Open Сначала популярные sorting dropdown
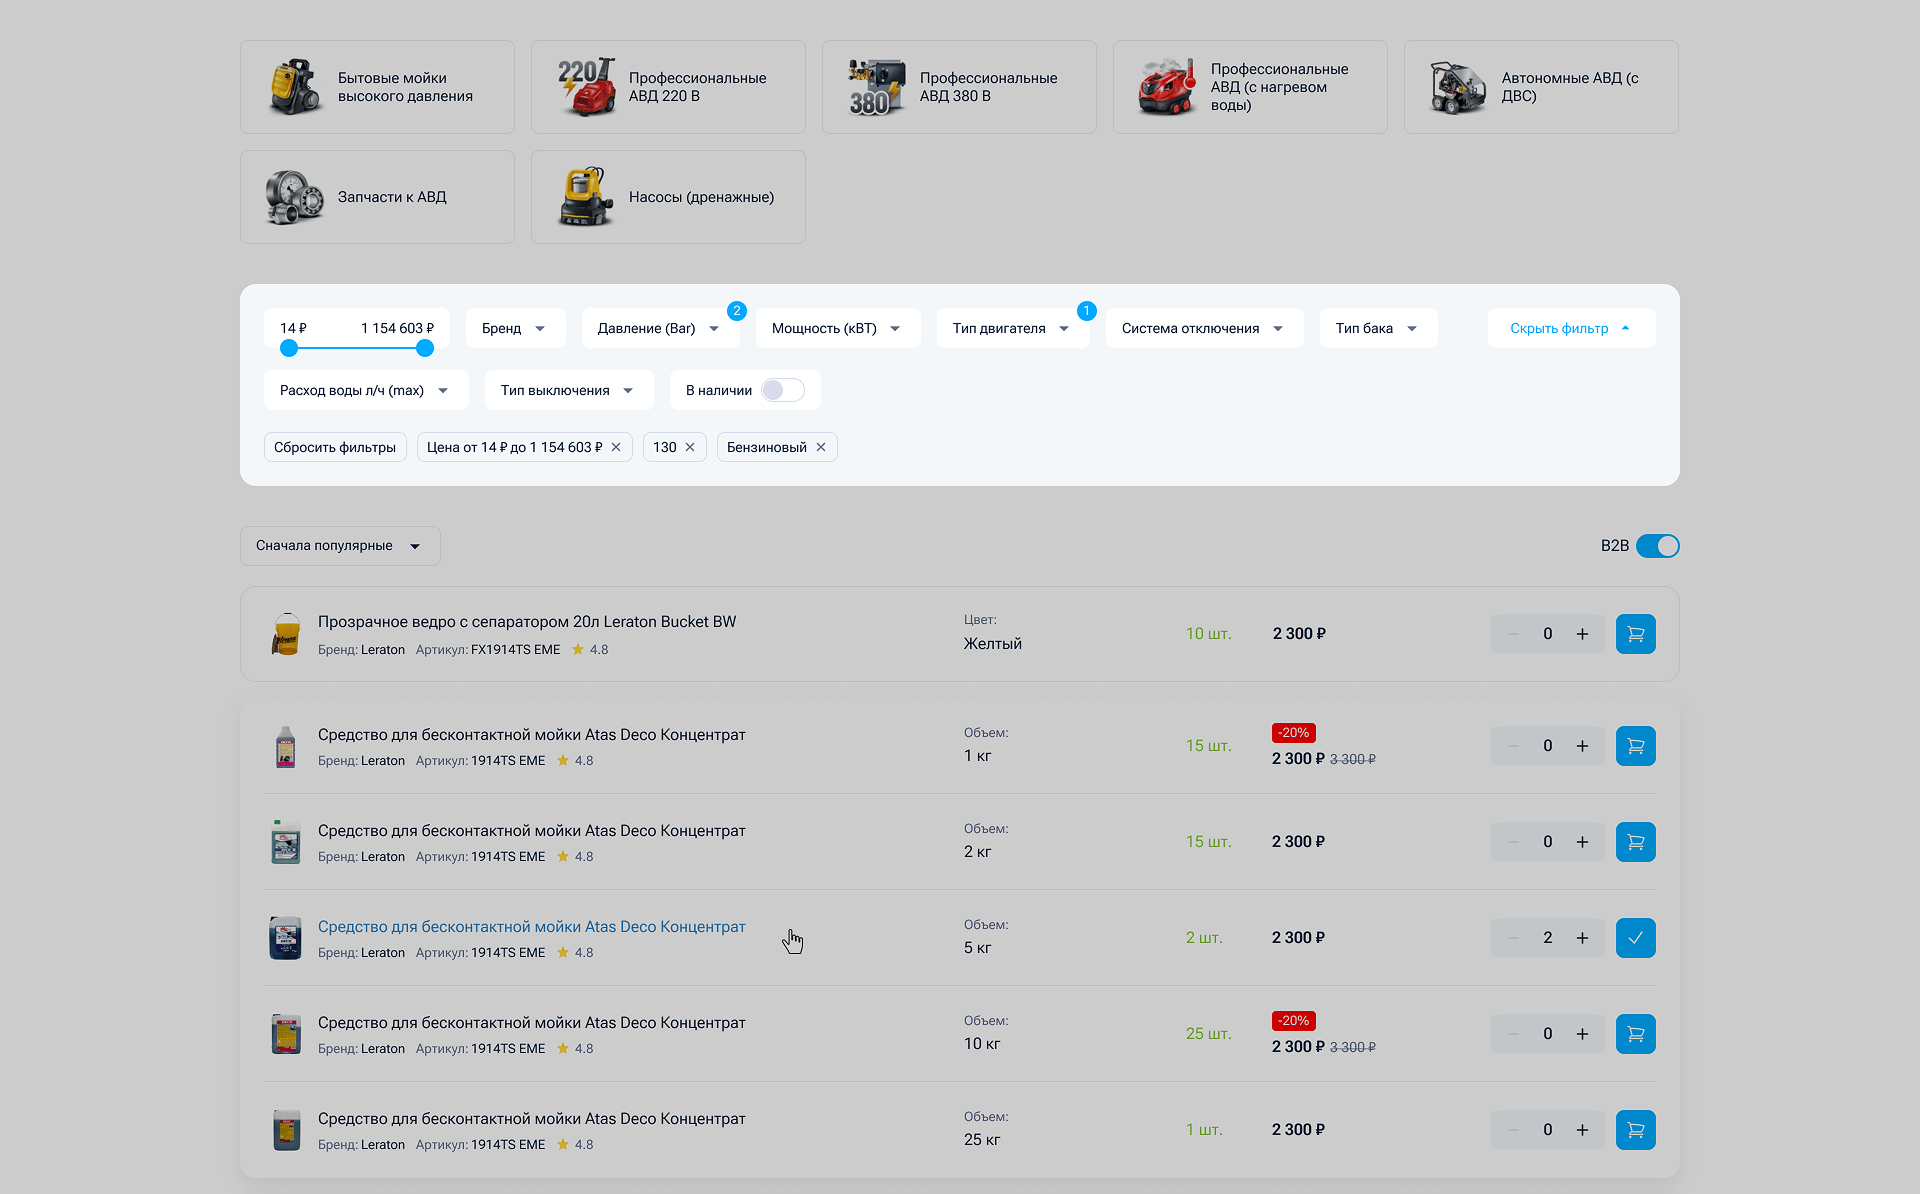Viewport: 1920px width, 1194px height. point(339,546)
